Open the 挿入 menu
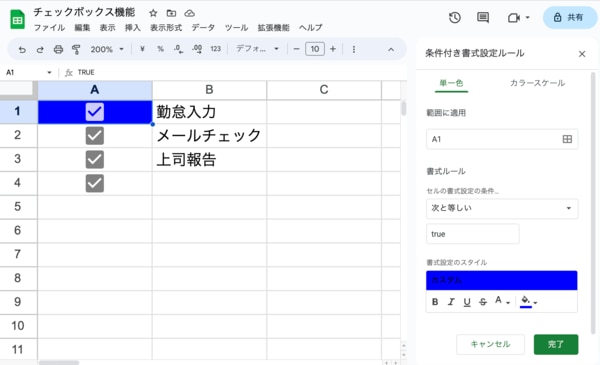 [x=132, y=28]
